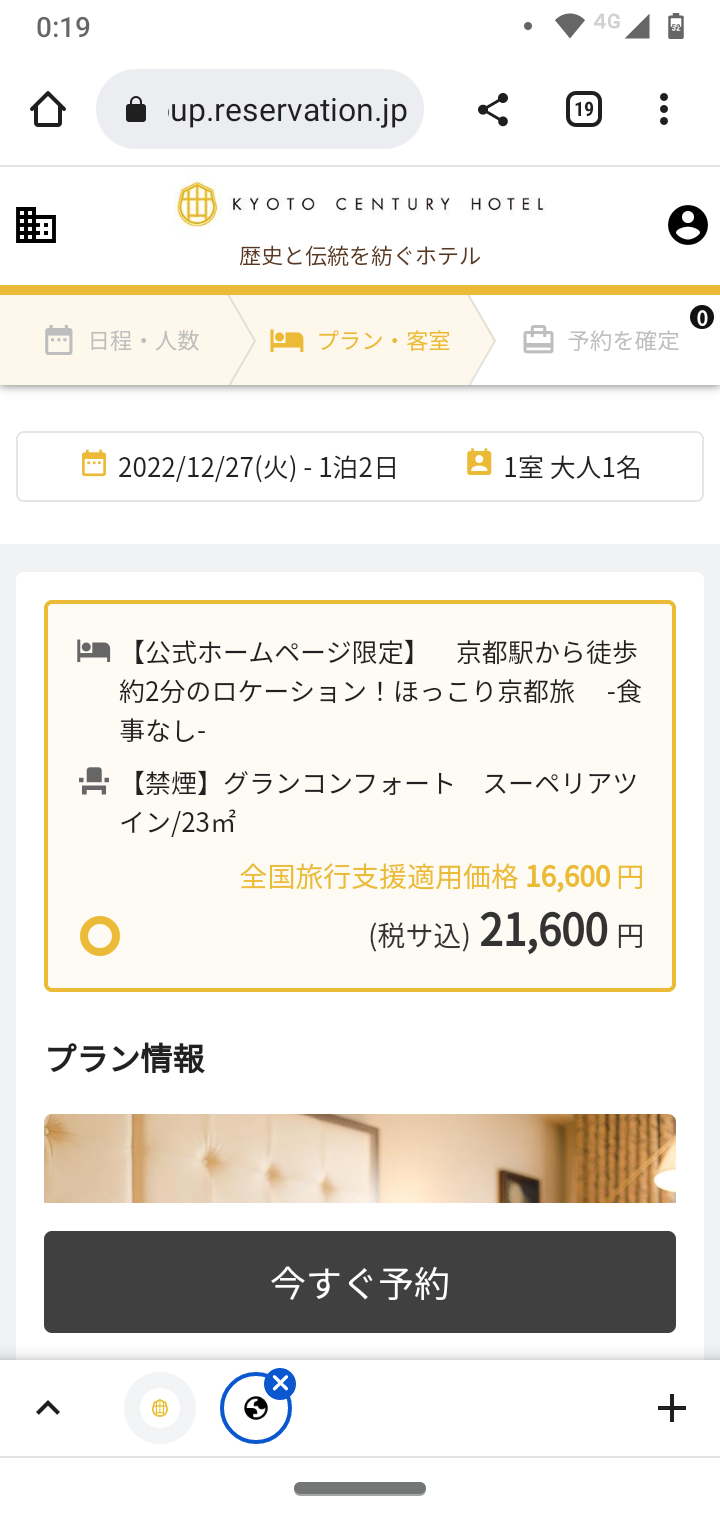The width and height of the screenshot is (720, 1520).
Task: Close the globe tab with X badge
Action: (x=281, y=1384)
